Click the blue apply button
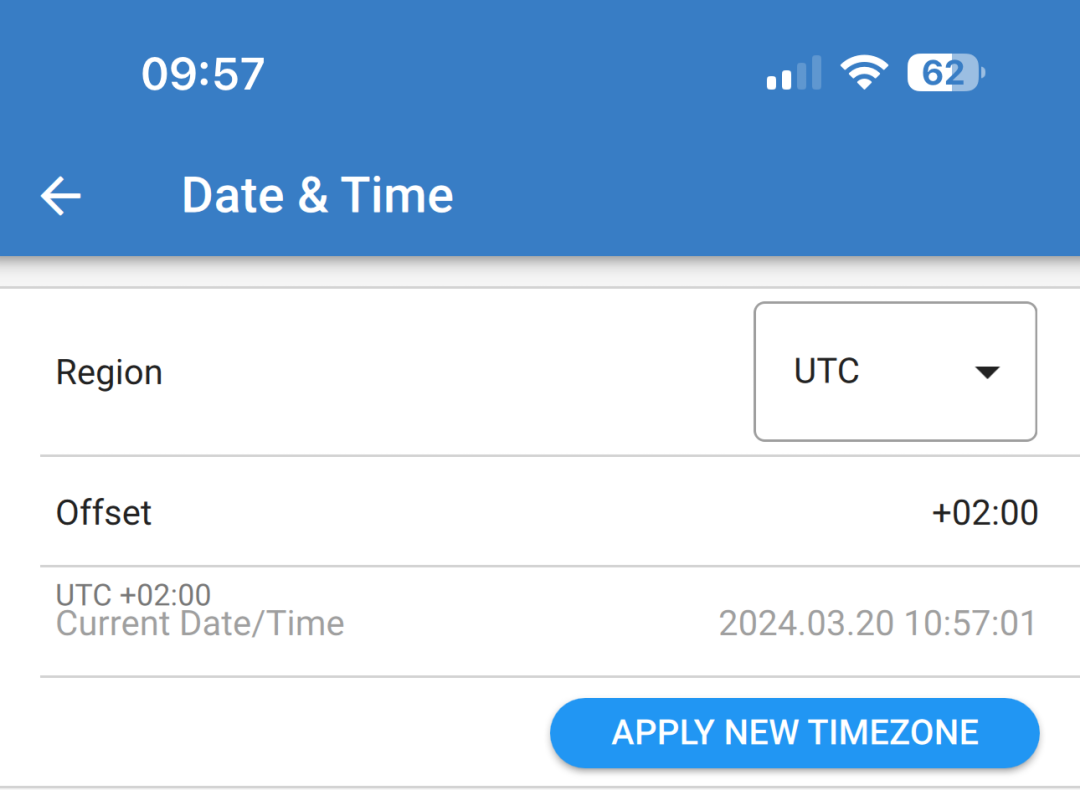The height and width of the screenshot is (790, 1080). (794, 732)
